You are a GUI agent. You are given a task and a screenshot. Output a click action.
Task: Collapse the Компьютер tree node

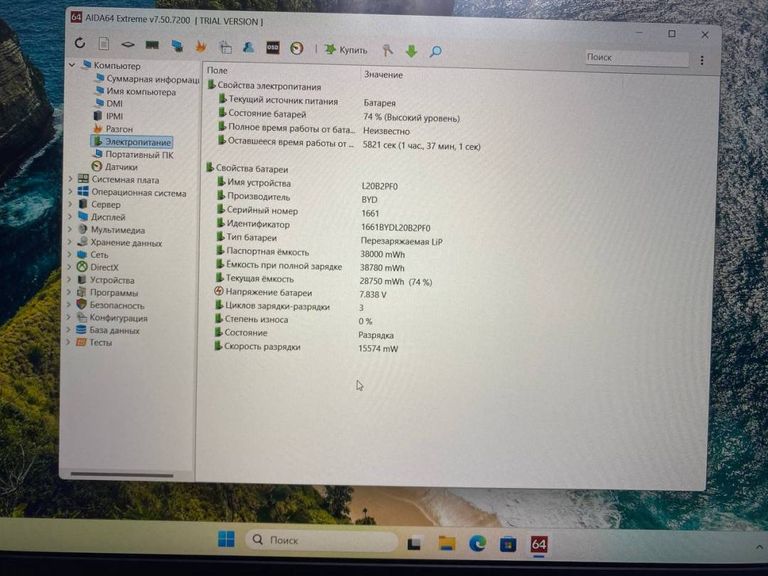point(71,65)
